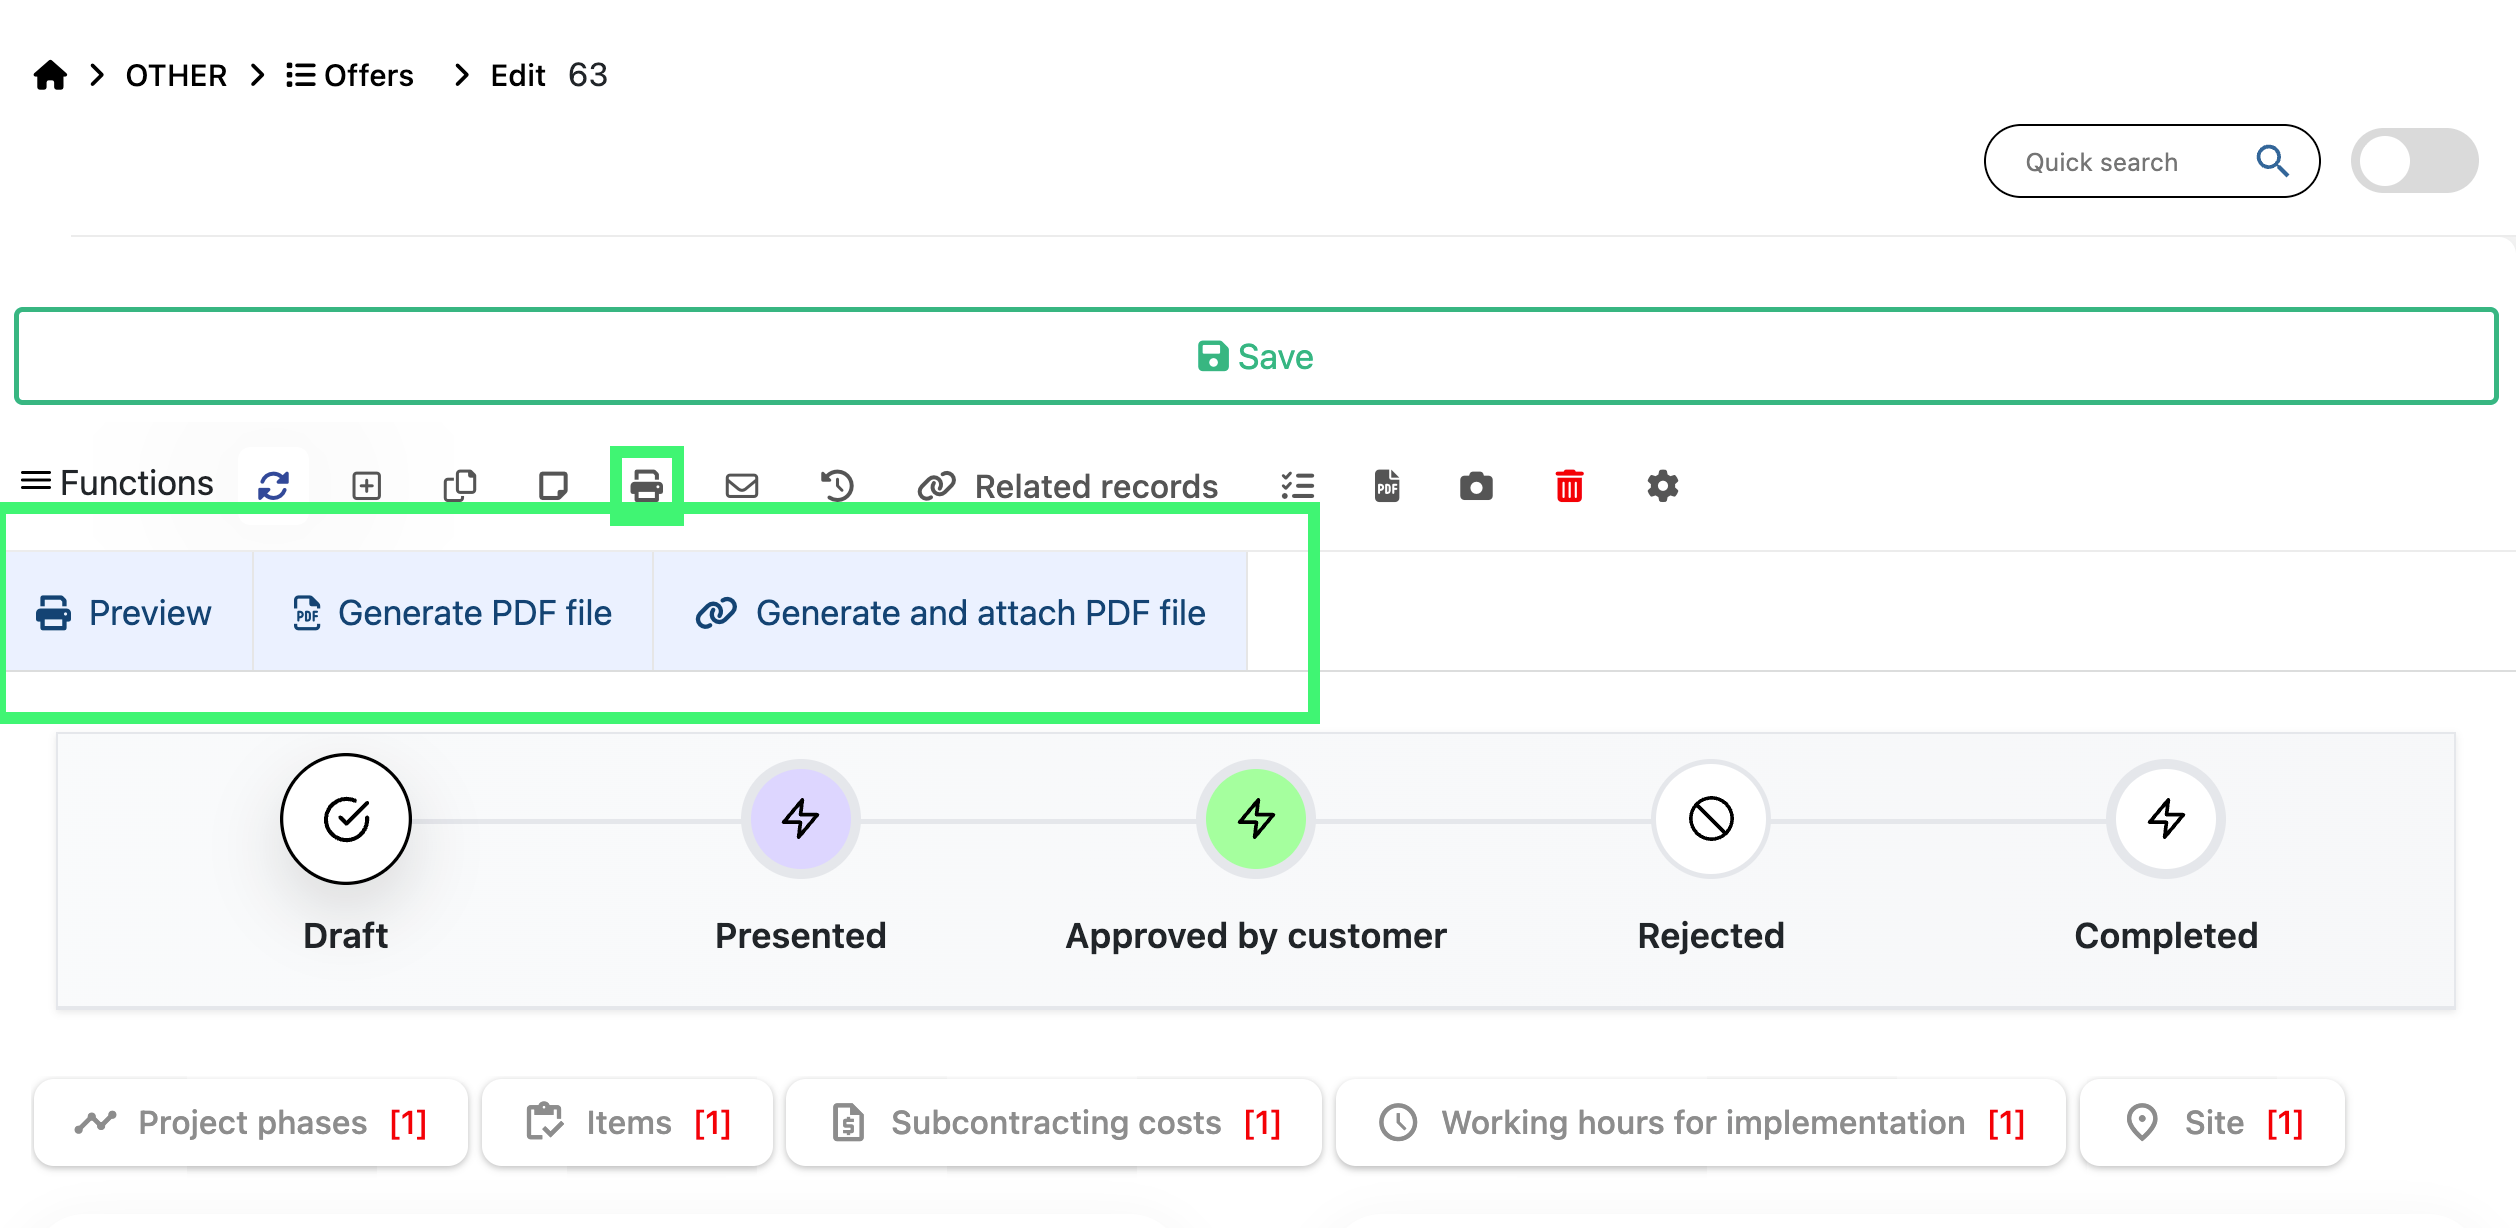2516x1228 pixels.
Task: Click the duplicate record copy icon
Action: [x=460, y=486]
